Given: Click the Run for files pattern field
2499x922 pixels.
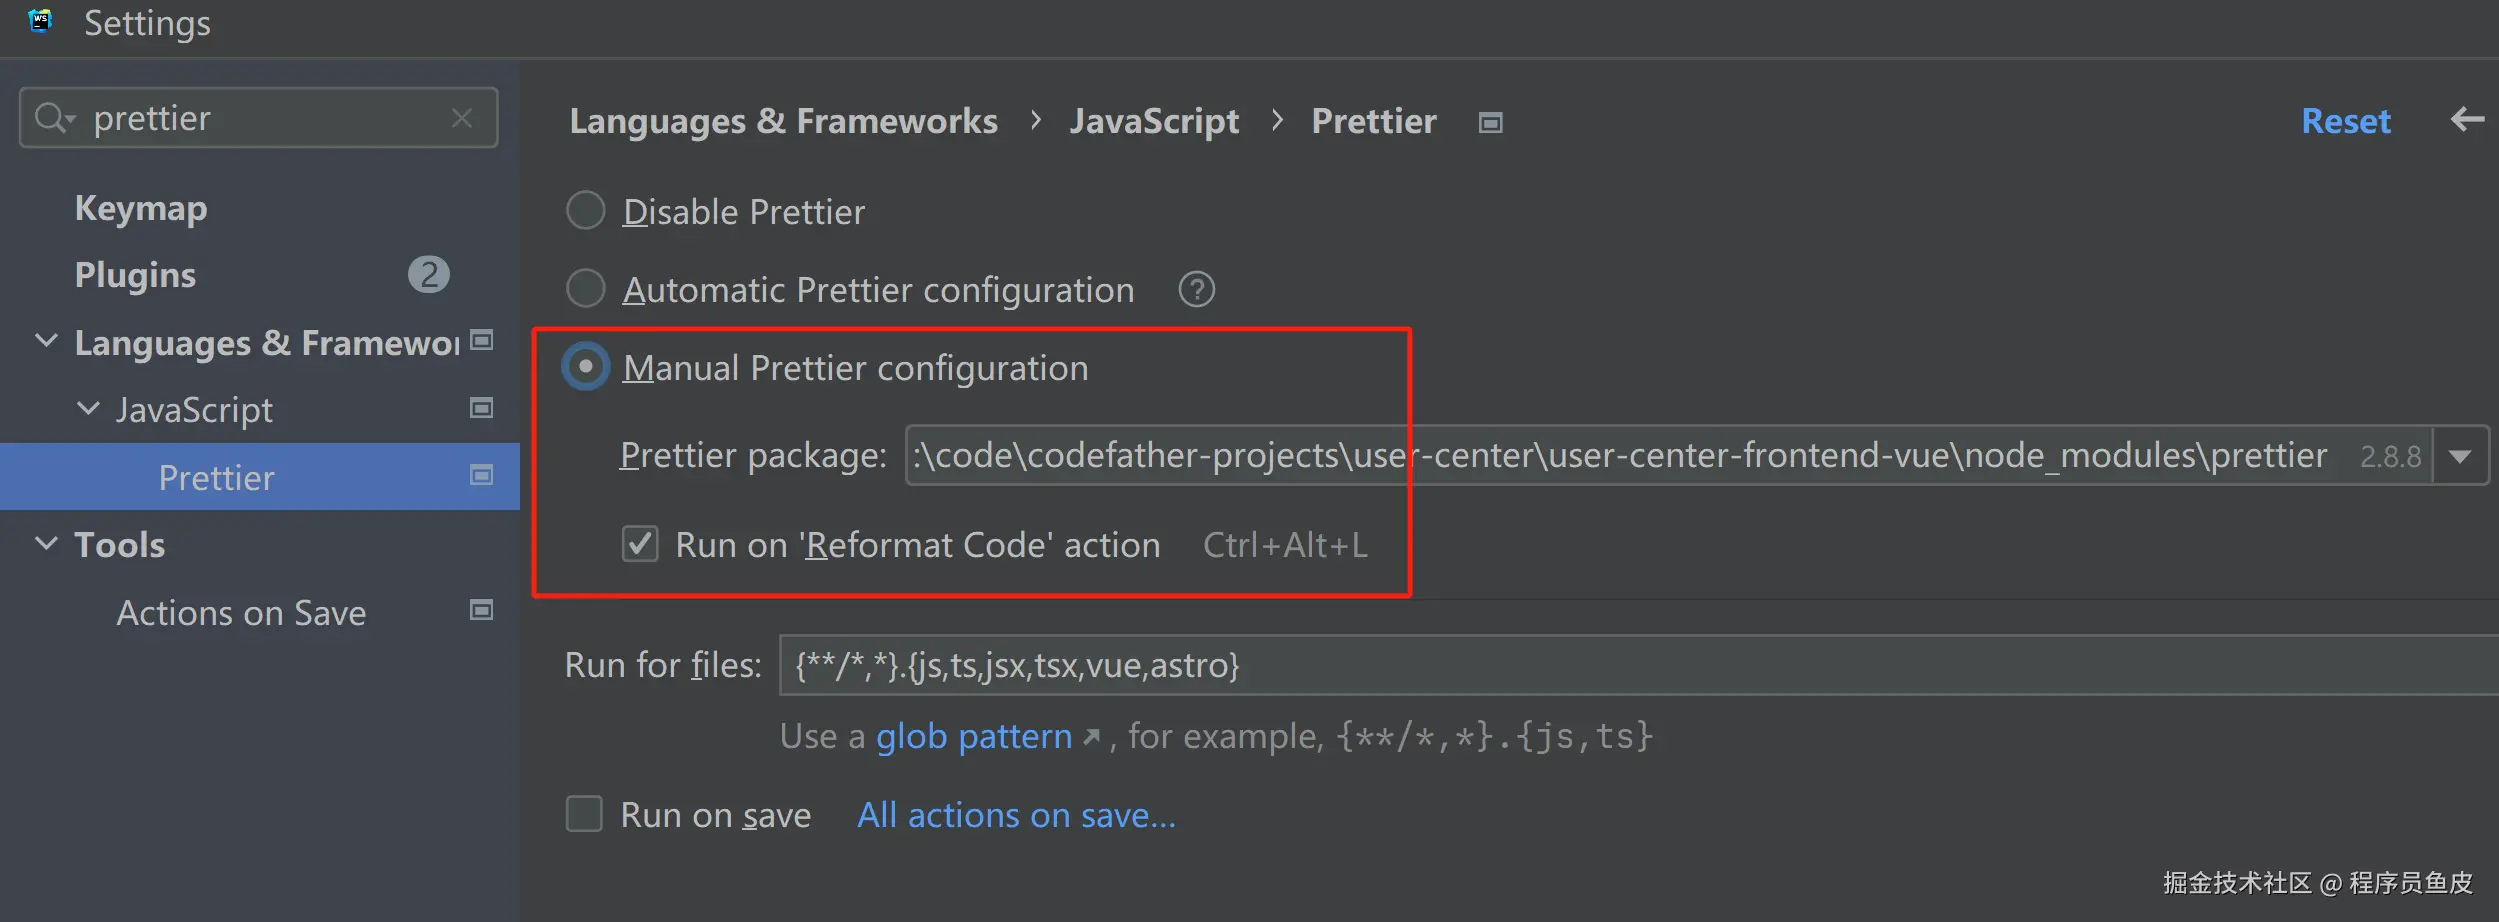Looking at the screenshot, I should click(x=1600, y=665).
